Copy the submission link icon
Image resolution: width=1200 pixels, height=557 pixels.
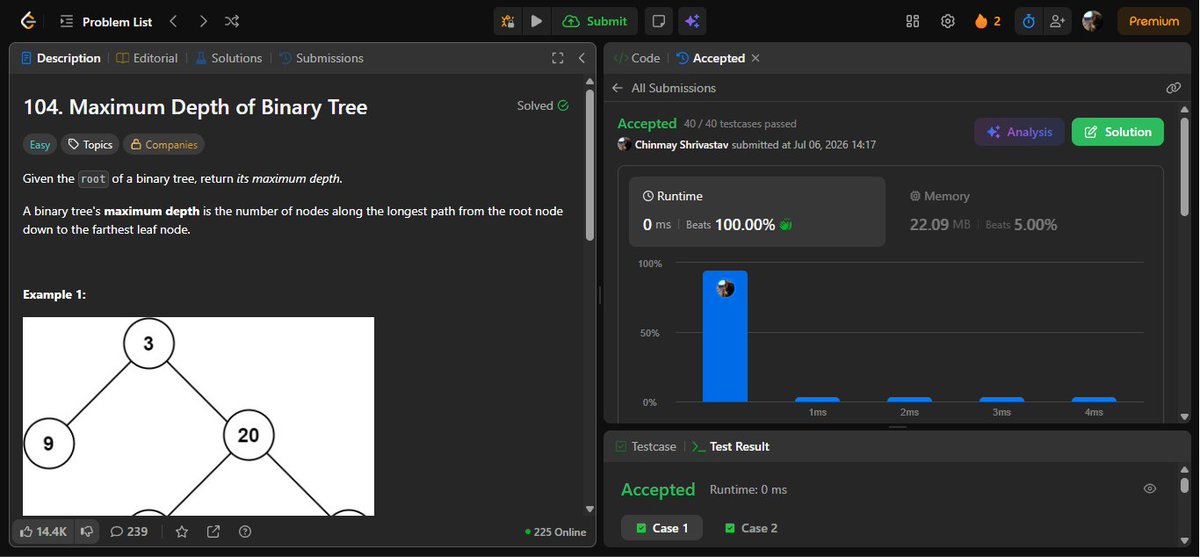pos(1173,88)
